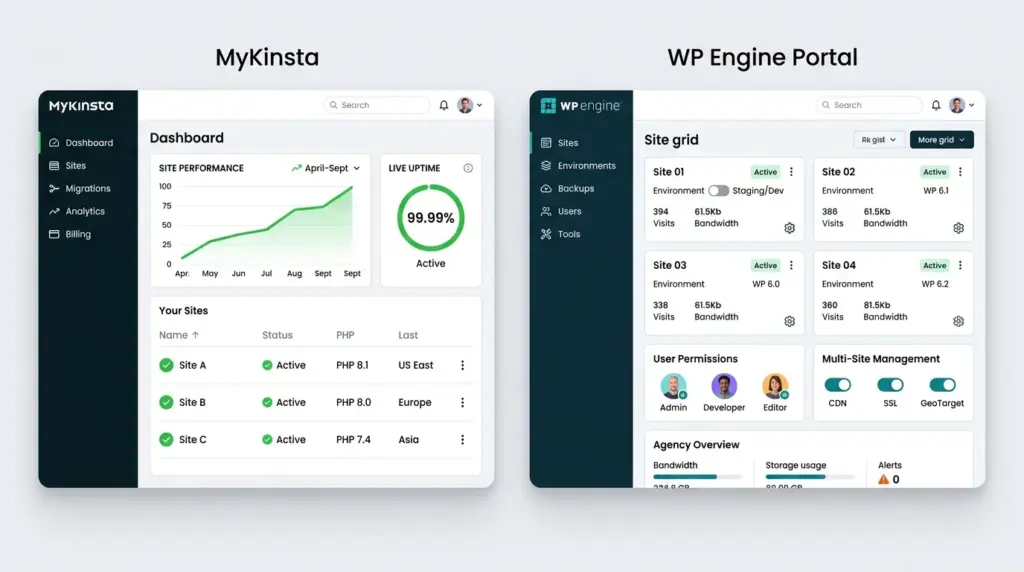1024x572 pixels.
Task: Open Site 03 three-dot options menu
Action: [791, 265]
